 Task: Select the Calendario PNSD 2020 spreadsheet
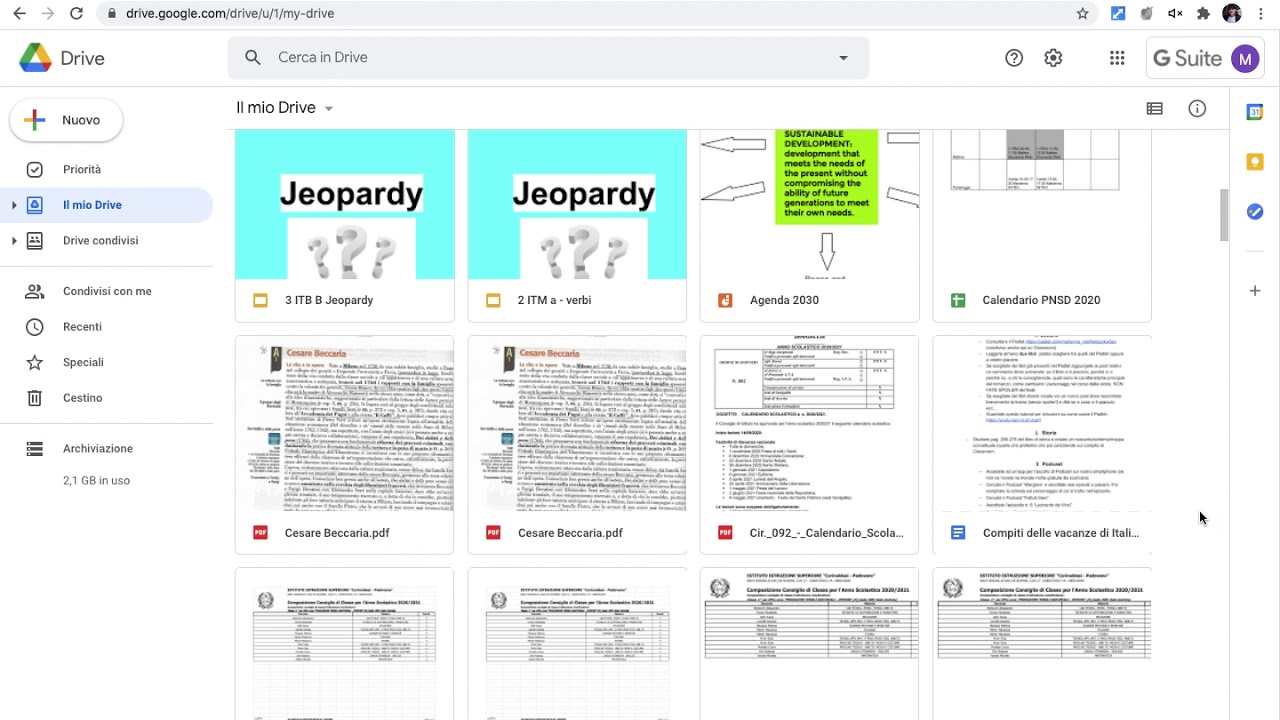1042,225
